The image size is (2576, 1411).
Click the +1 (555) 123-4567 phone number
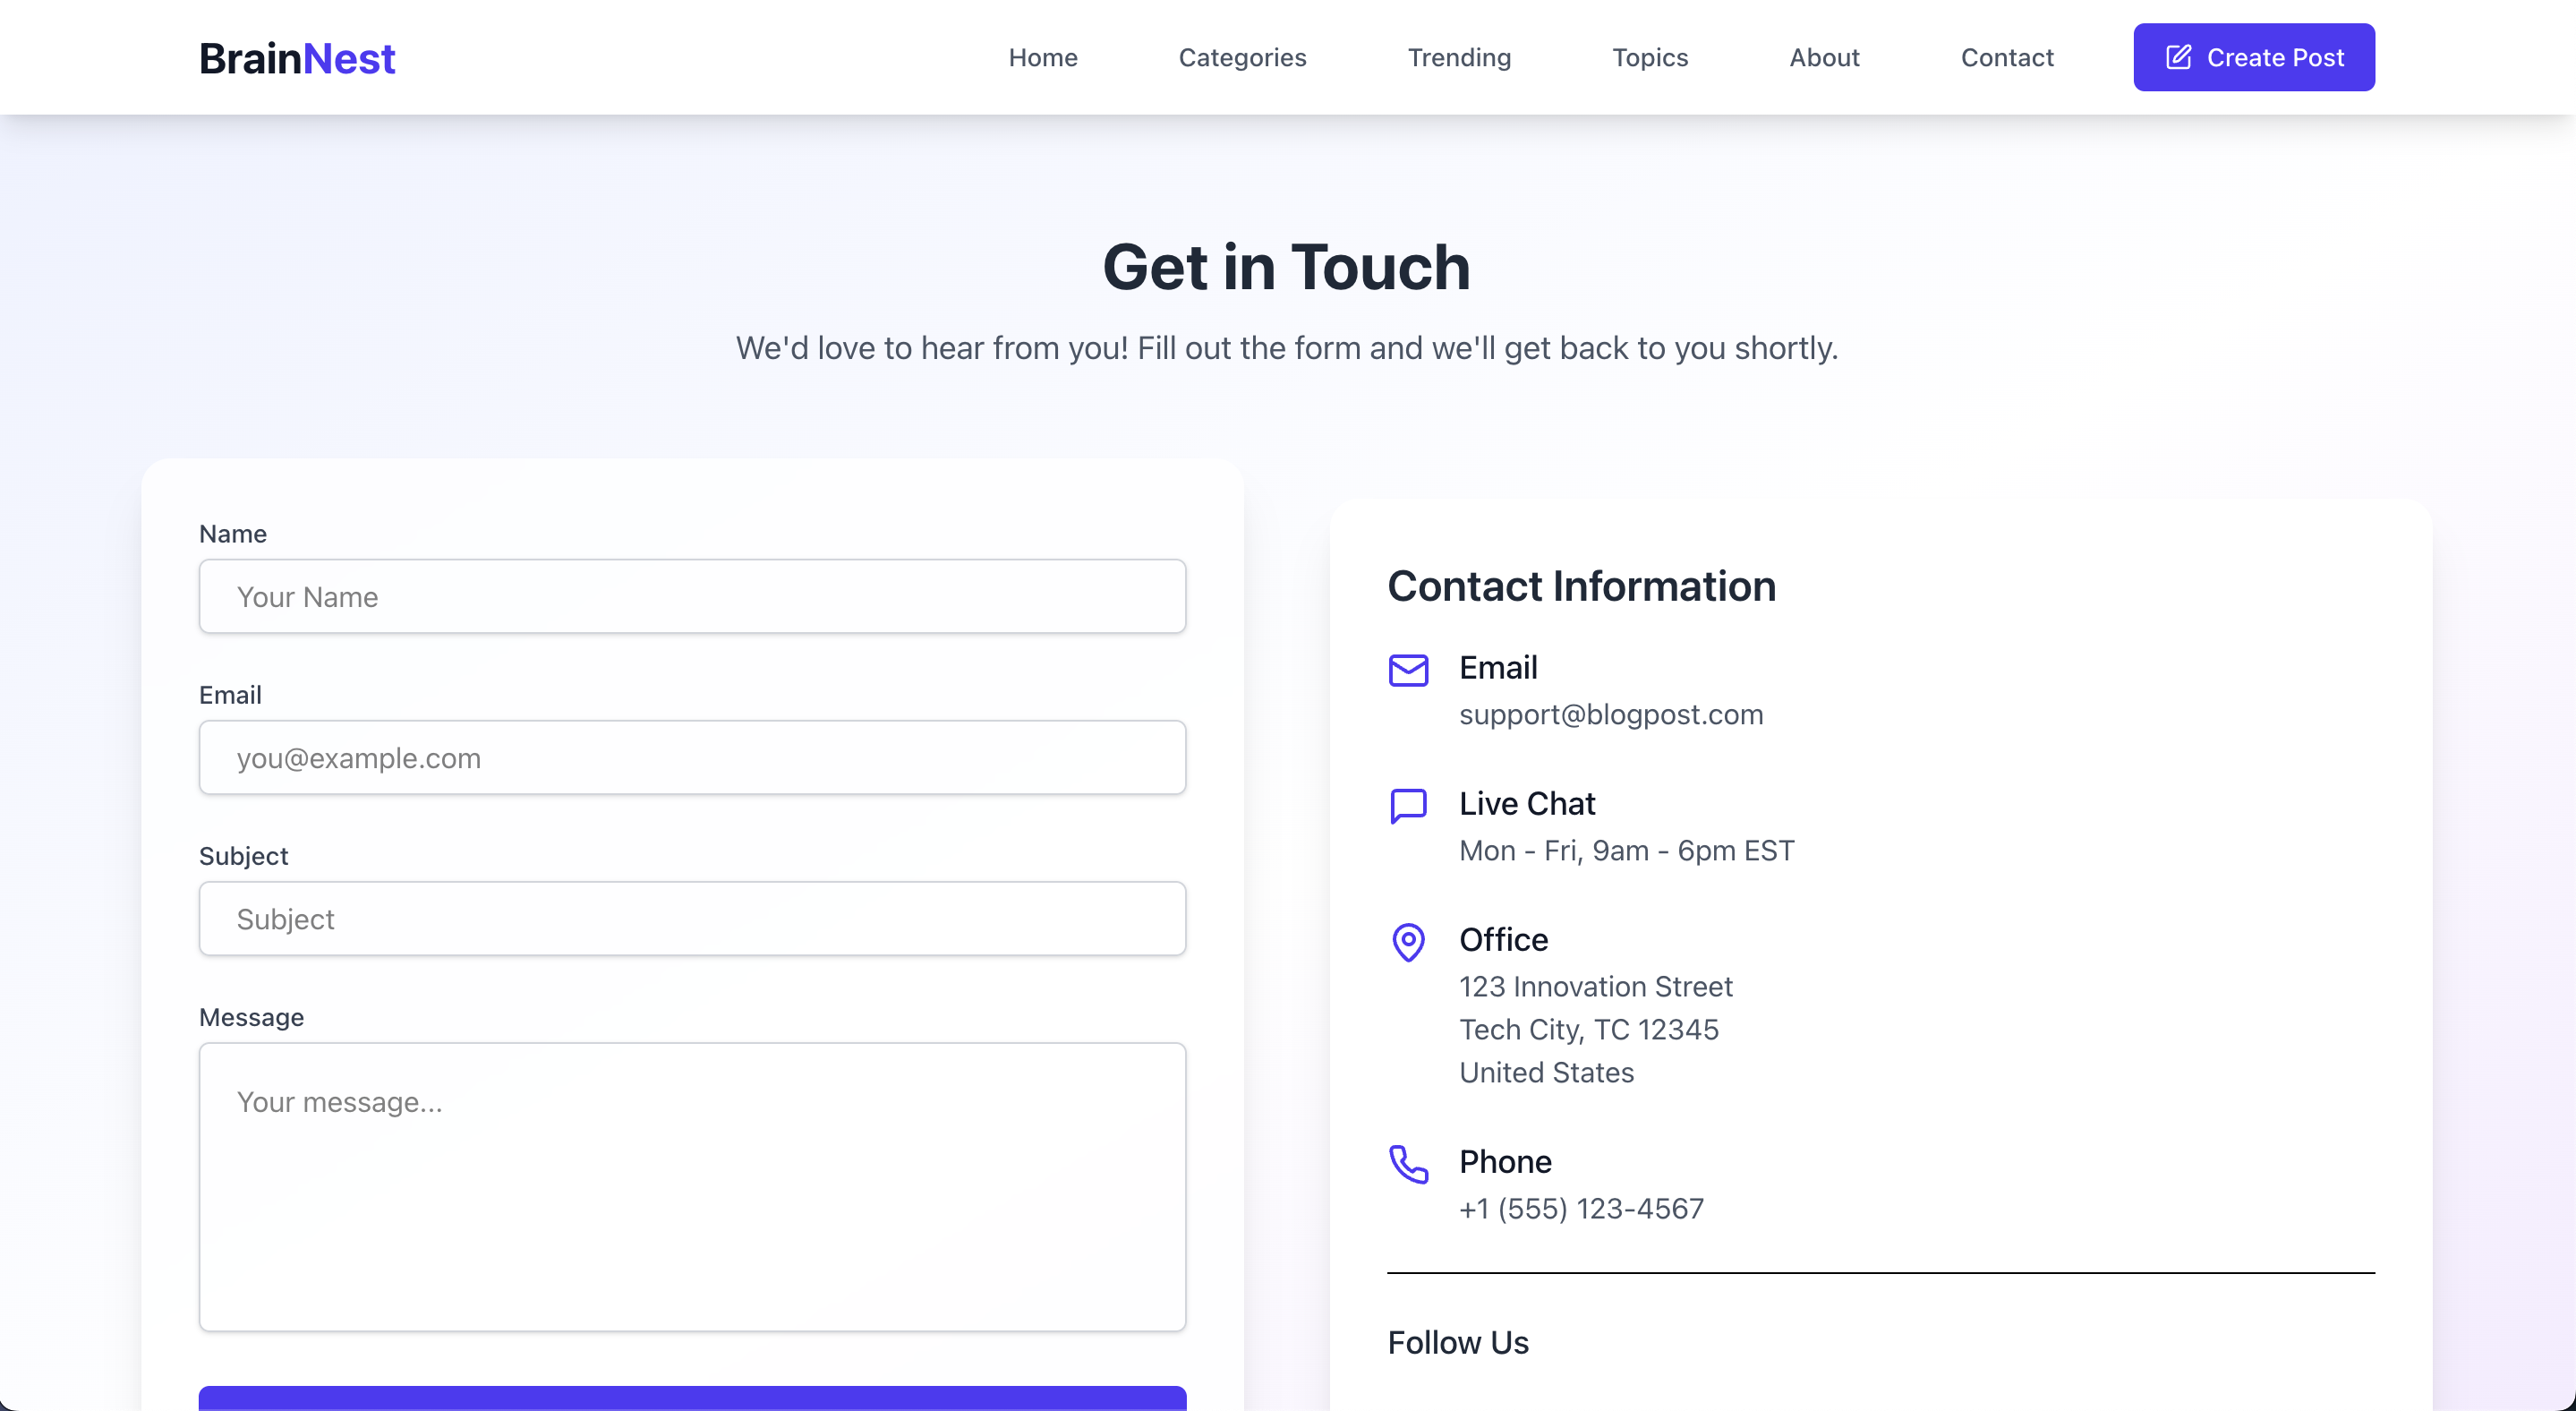click(x=1581, y=1208)
